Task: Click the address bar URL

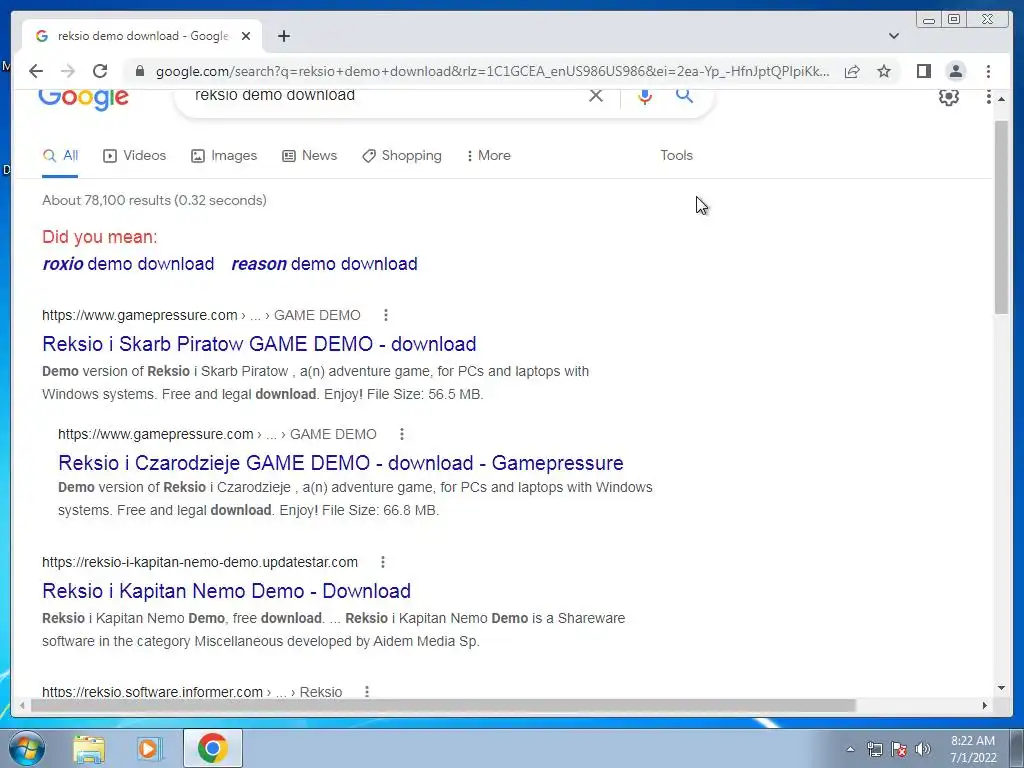Action: [492, 71]
